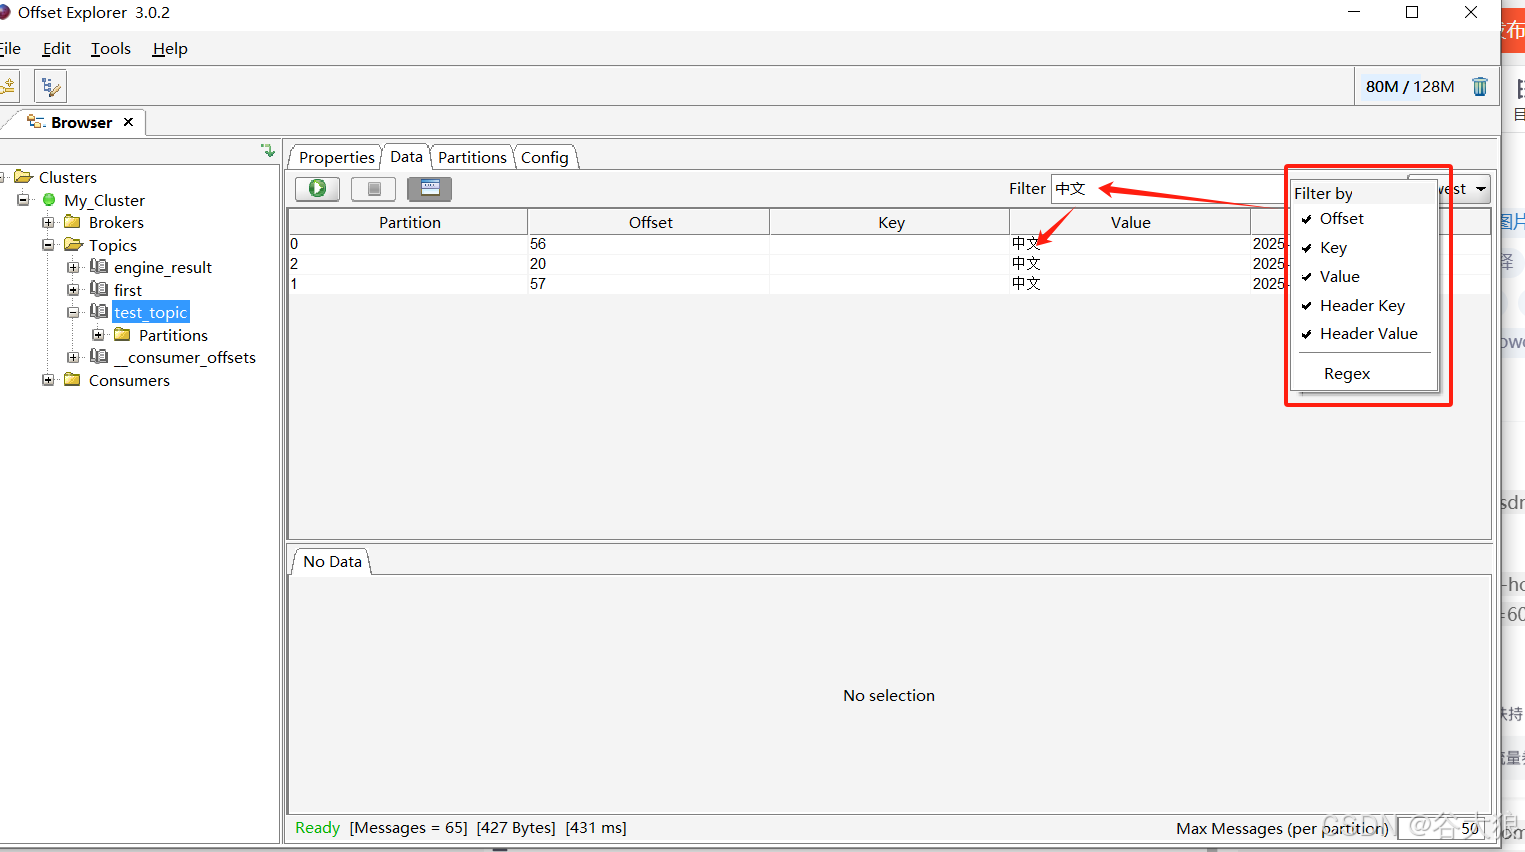1525x852 pixels.
Task: Uncheck Value in the Filter by menu
Action: [x=1339, y=277]
